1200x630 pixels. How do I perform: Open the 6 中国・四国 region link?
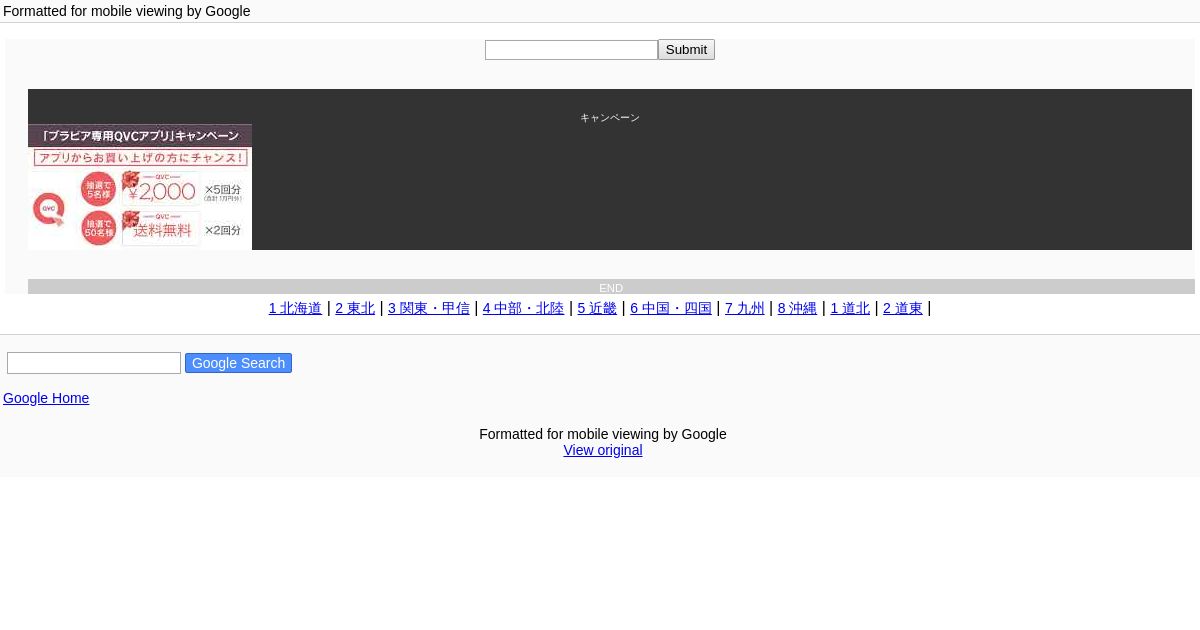(671, 308)
